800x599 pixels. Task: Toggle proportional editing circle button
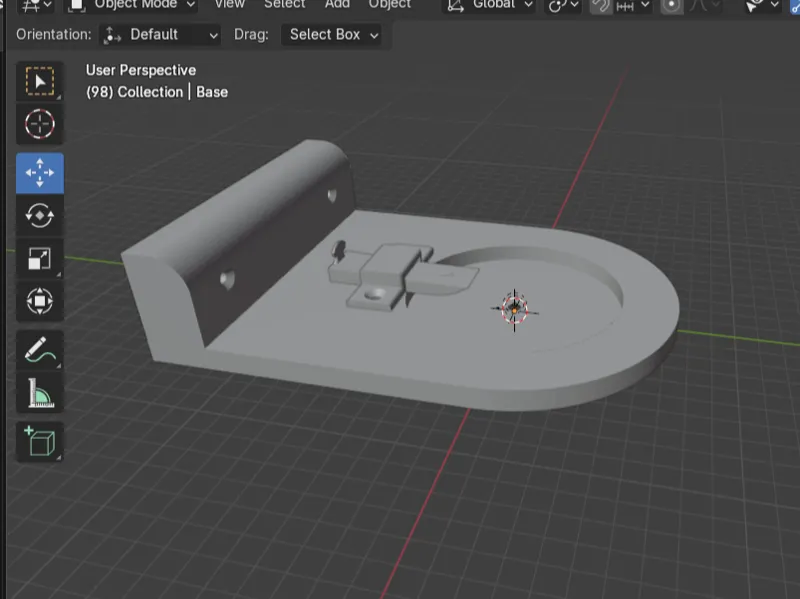671,5
